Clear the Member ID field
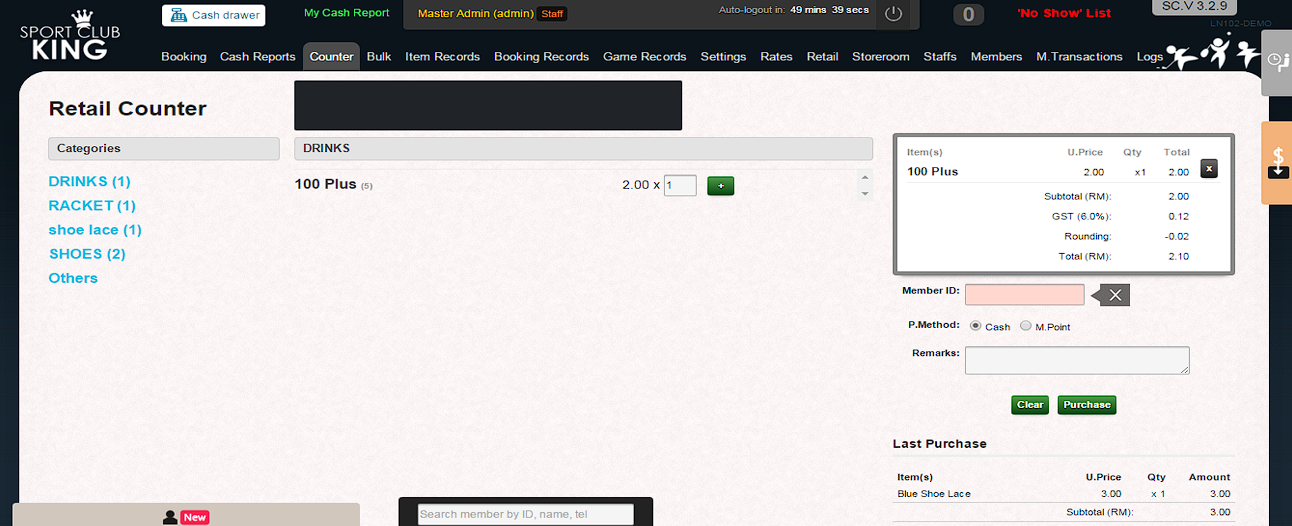 [1114, 294]
